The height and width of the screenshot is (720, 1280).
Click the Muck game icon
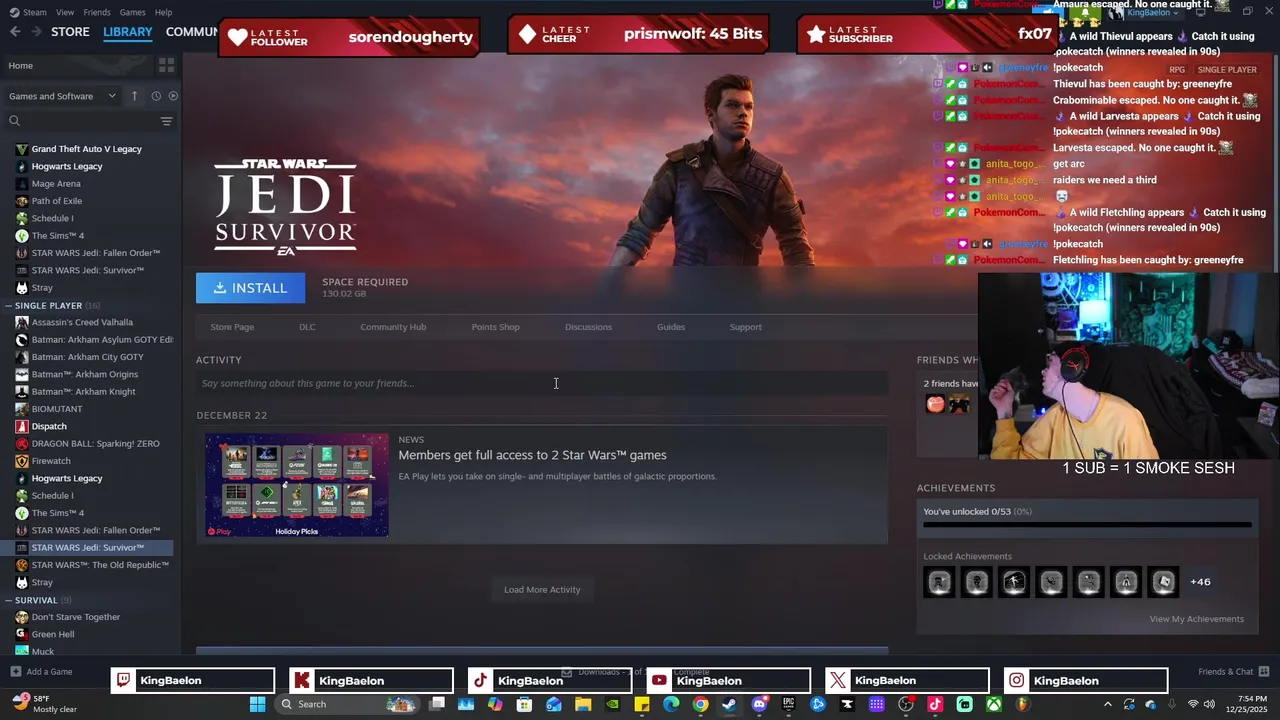[22, 652]
